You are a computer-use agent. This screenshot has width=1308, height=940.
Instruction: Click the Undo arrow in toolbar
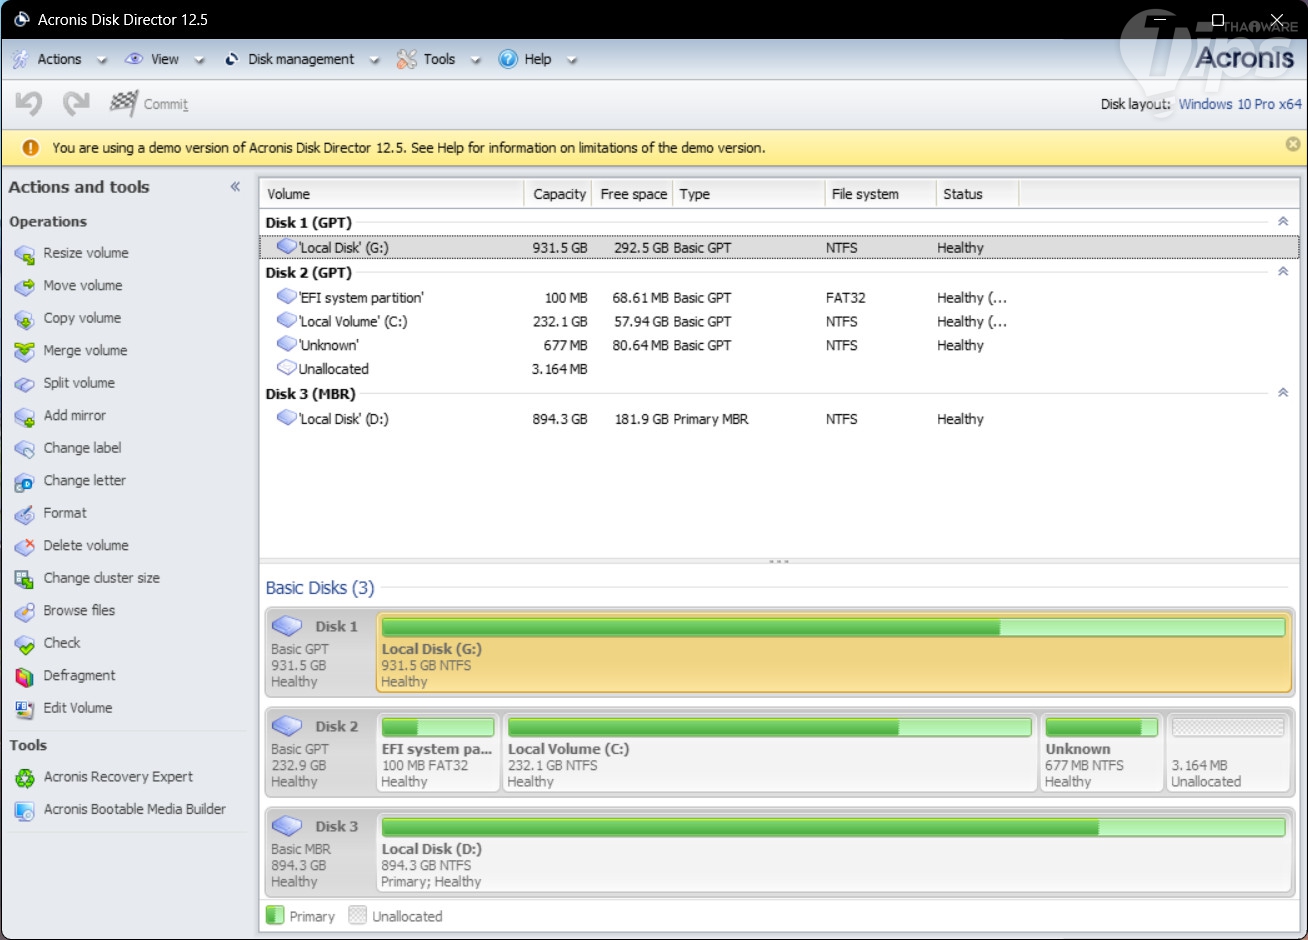click(x=29, y=103)
